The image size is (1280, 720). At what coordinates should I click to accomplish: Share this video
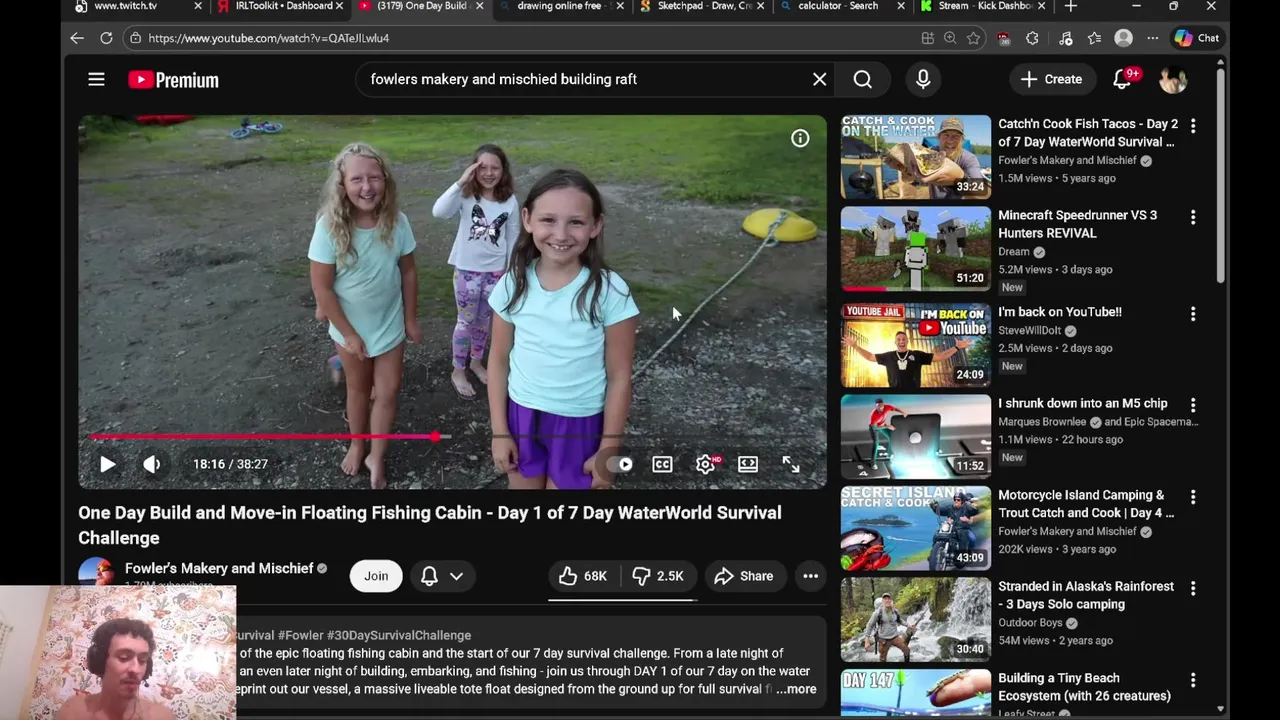point(744,576)
